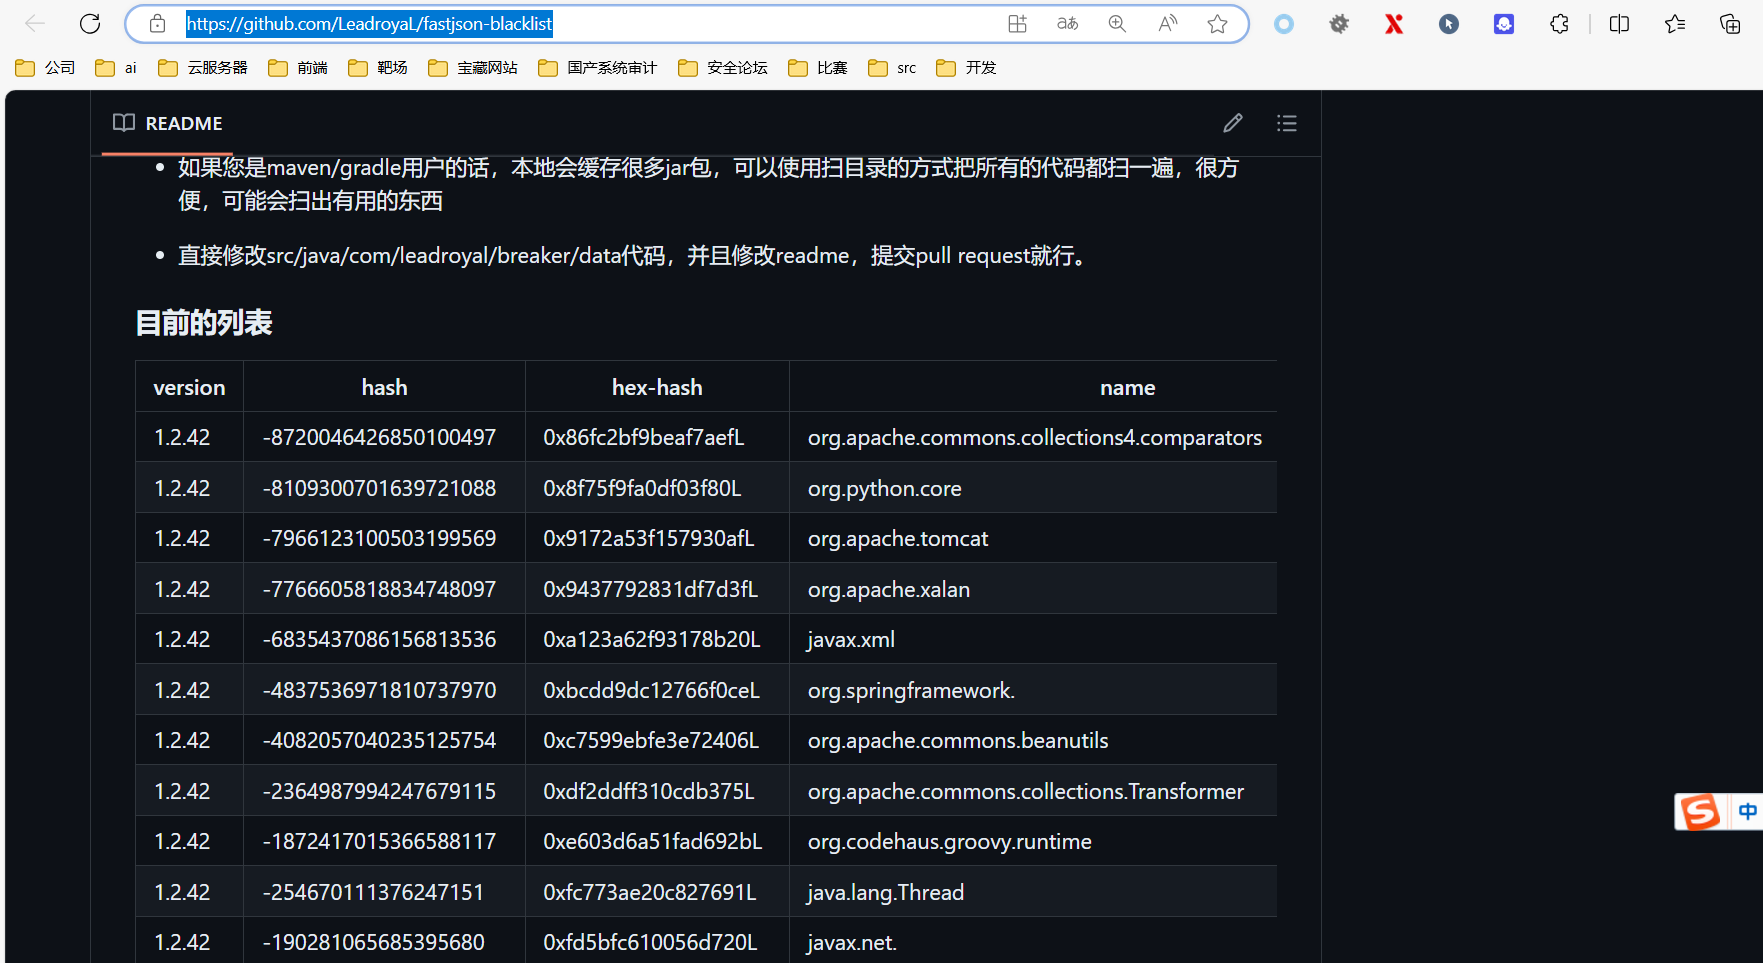
Task: Select the github.com URL in address bar
Action: pos(369,24)
